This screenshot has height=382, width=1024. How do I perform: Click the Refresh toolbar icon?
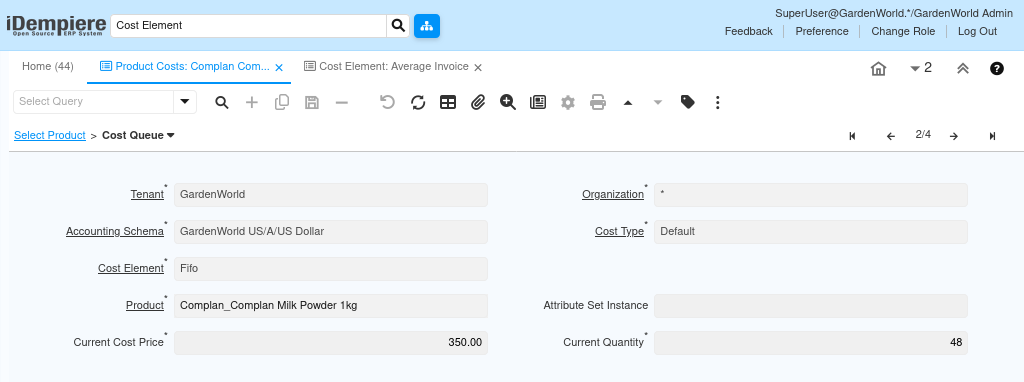[x=418, y=103]
